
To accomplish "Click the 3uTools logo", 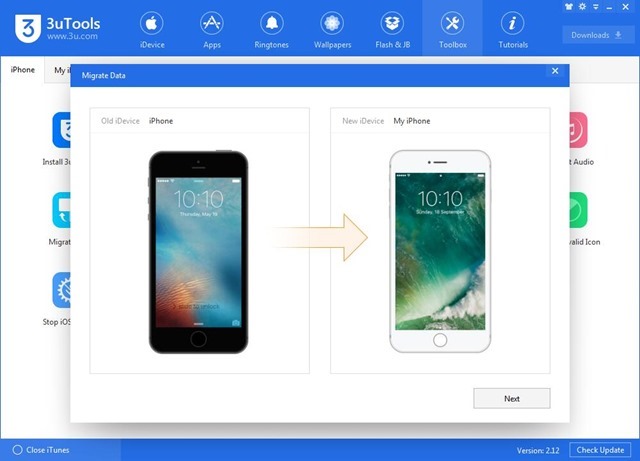I will (x=28, y=28).
